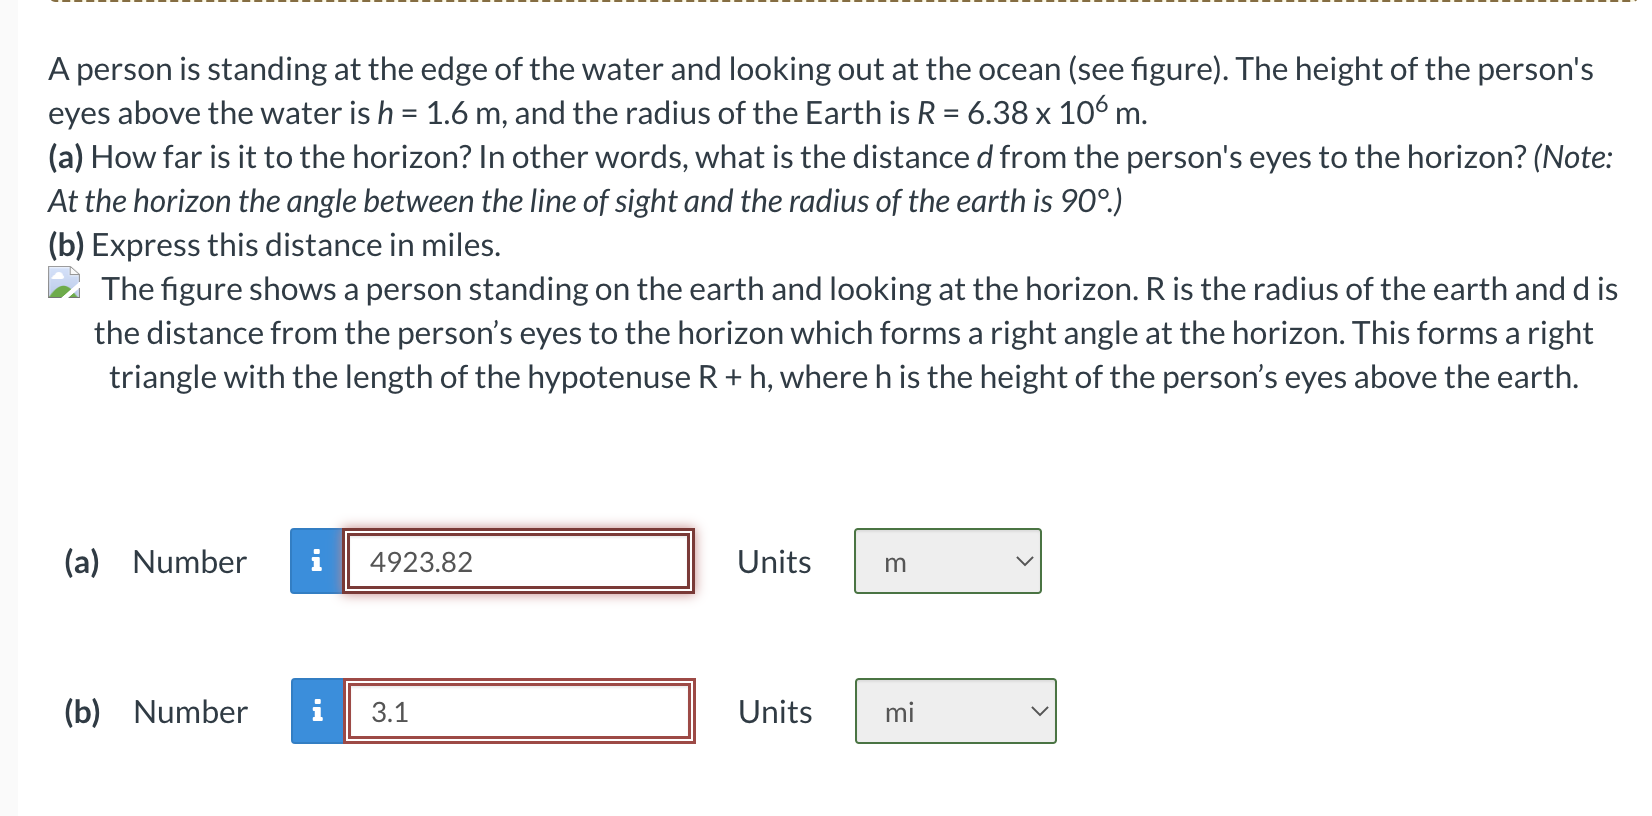
Task: Select the answer field containing 3.1
Action: tap(517, 712)
